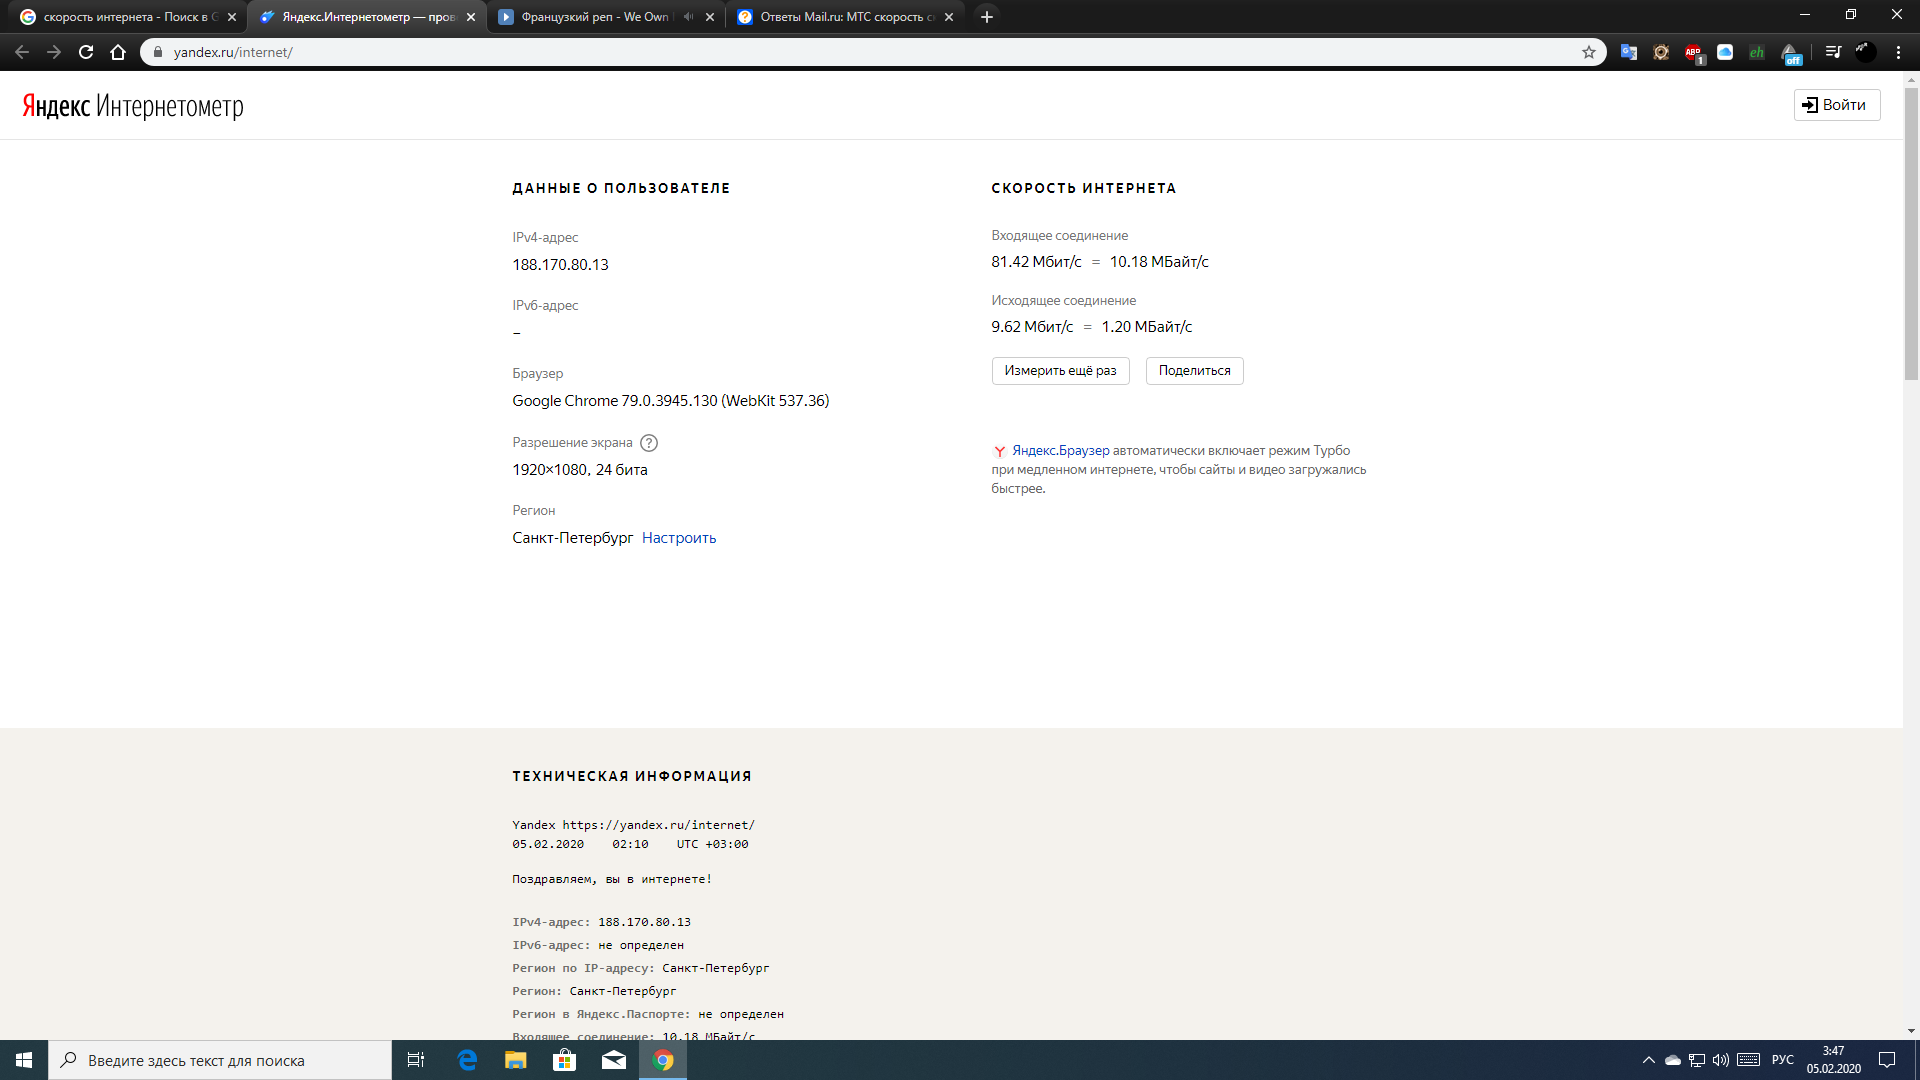
Task: Launch Microsoft Edge from the taskbar
Action: click(467, 1060)
